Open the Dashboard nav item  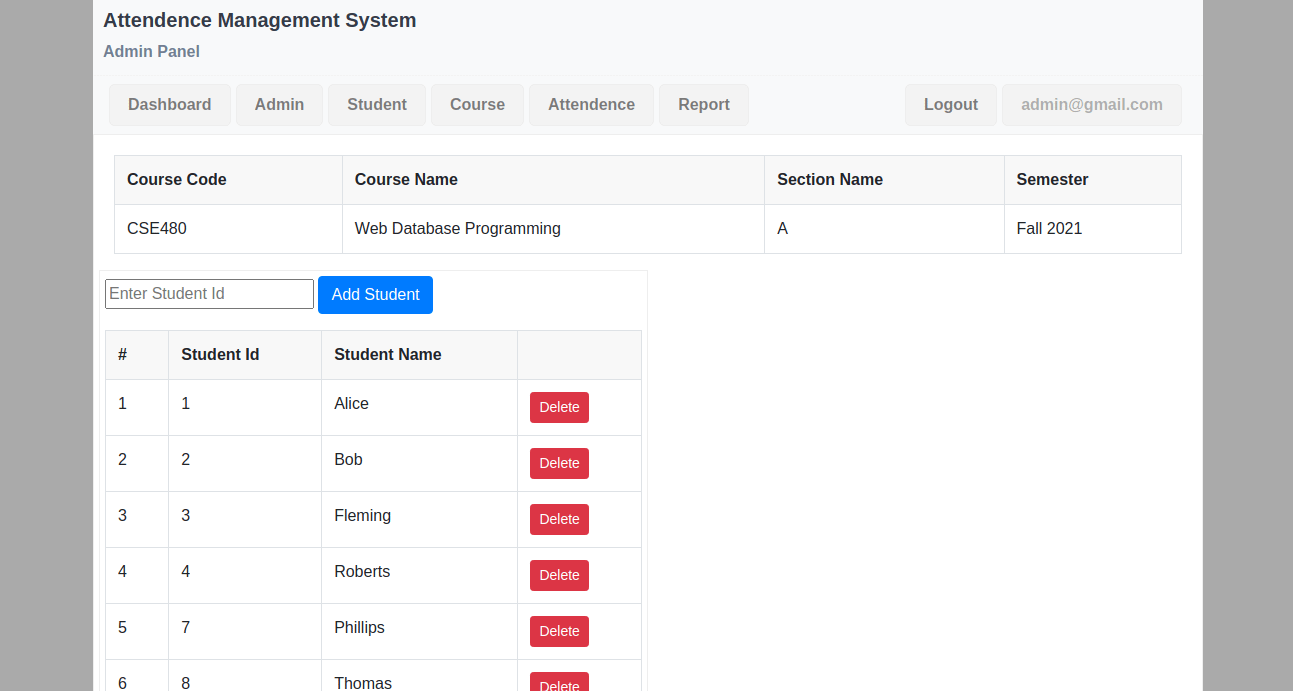point(169,105)
